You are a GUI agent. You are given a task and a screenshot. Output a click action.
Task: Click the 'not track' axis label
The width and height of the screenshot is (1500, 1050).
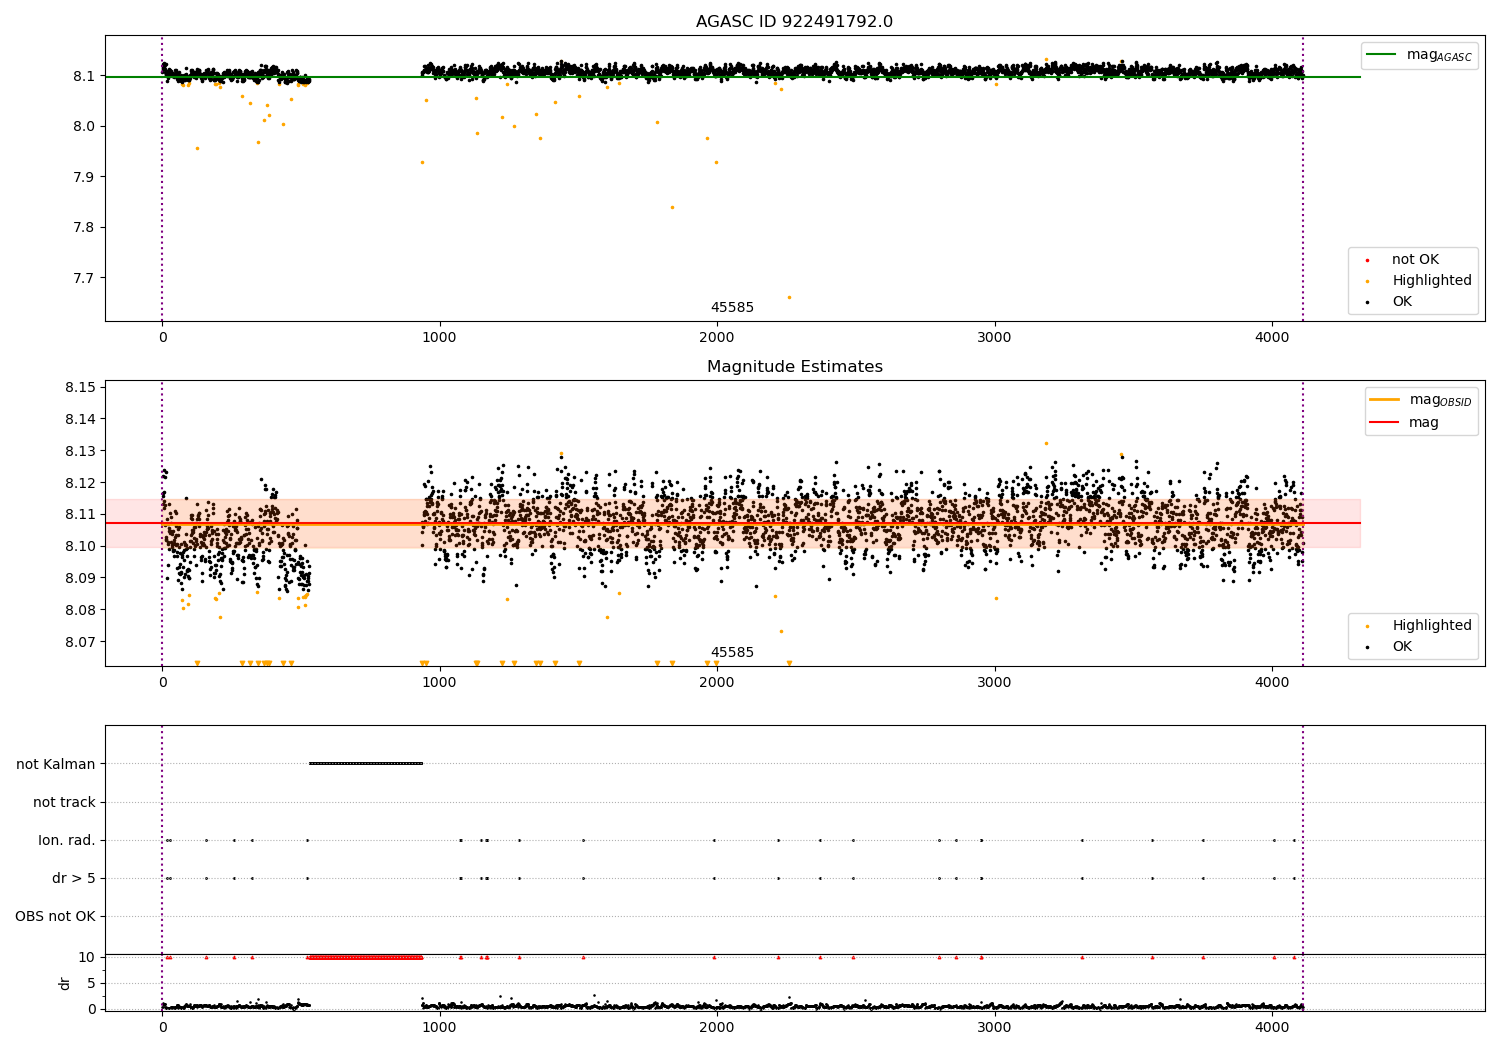tap(64, 803)
